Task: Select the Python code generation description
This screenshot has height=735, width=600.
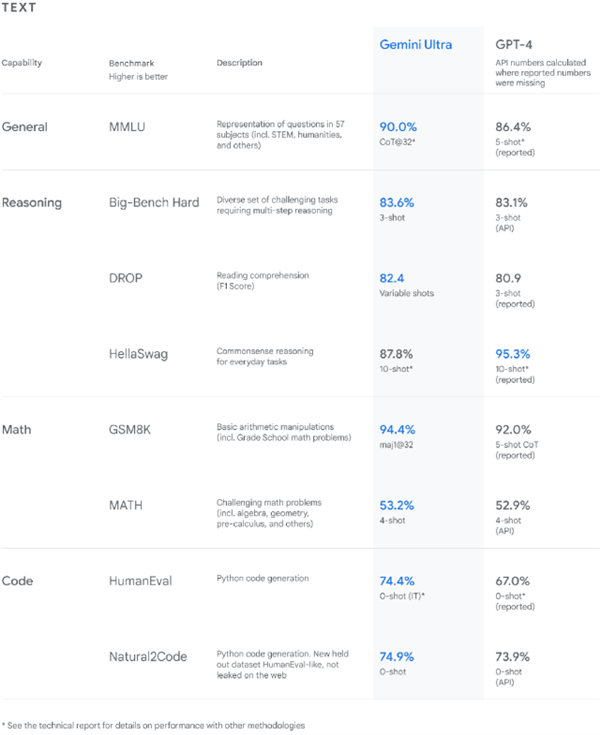Action: 262,579
